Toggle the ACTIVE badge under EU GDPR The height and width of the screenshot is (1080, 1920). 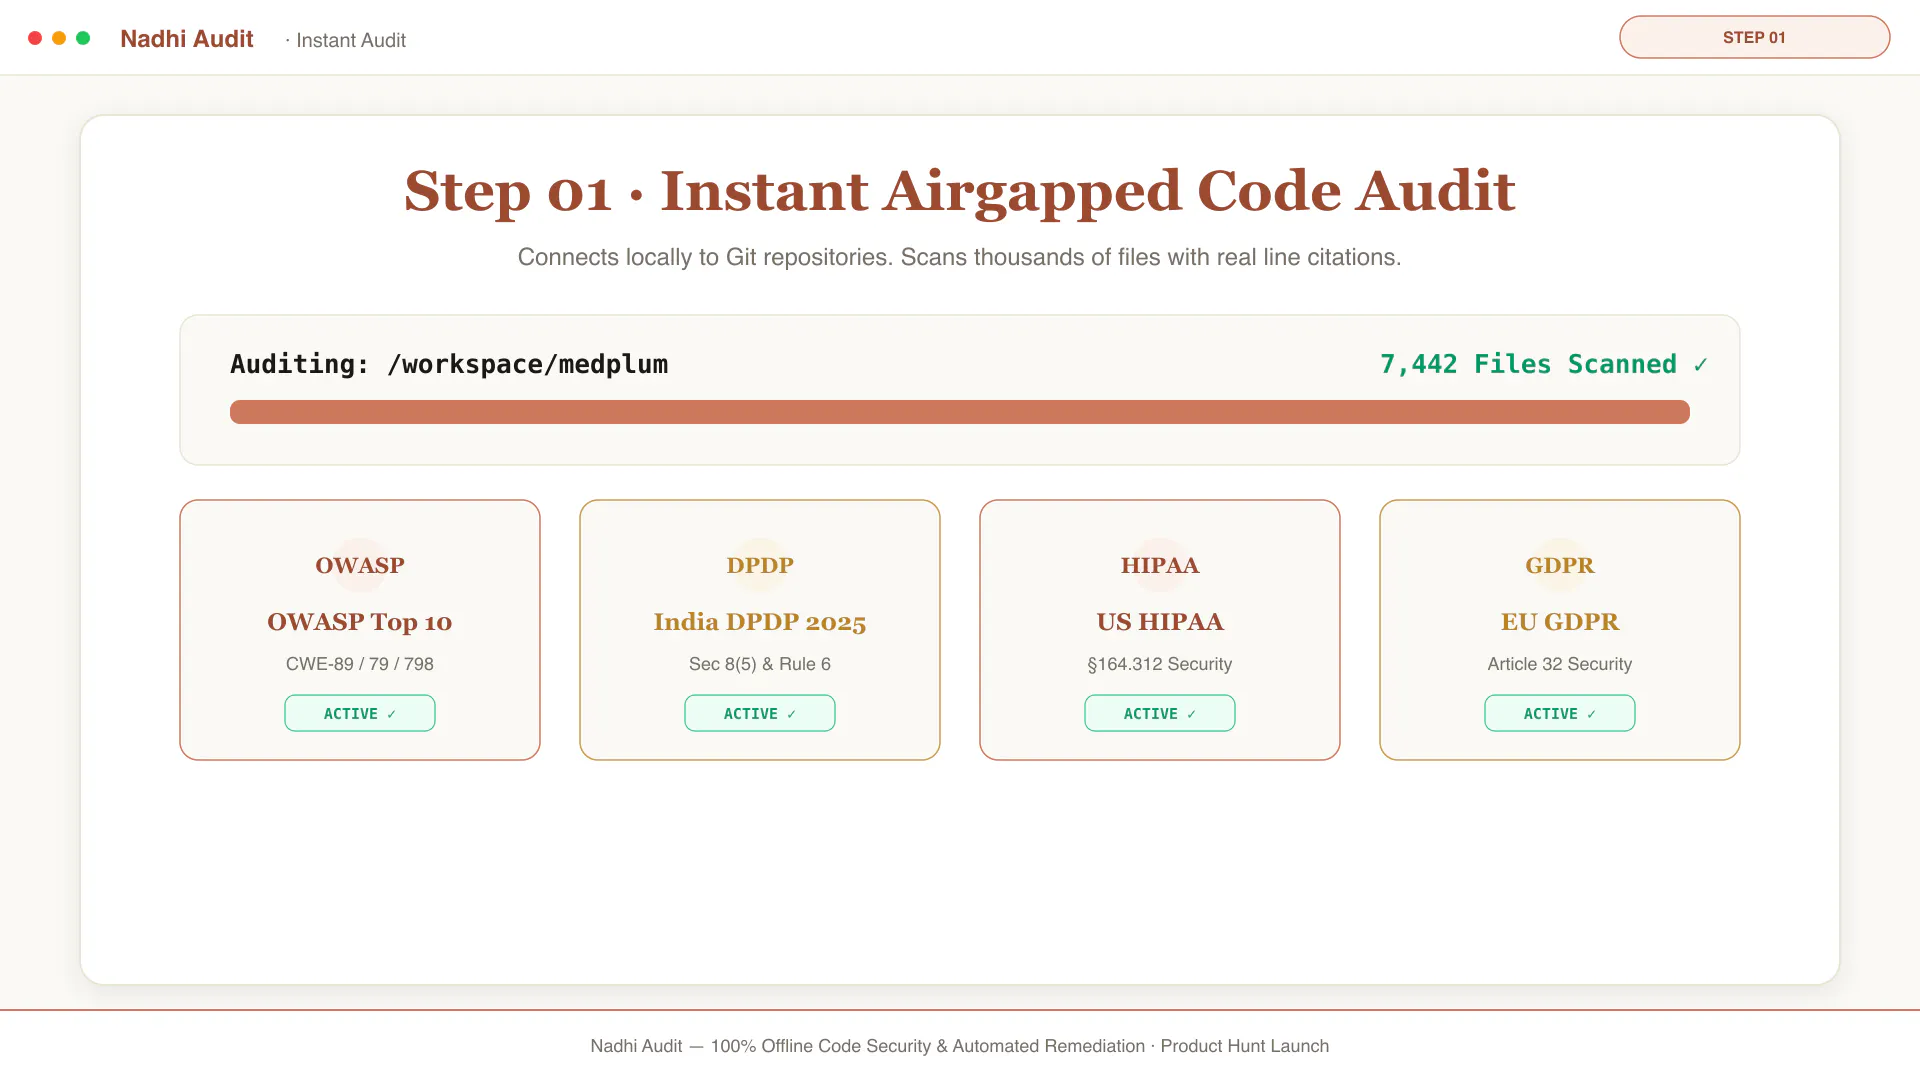(1560, 713)
